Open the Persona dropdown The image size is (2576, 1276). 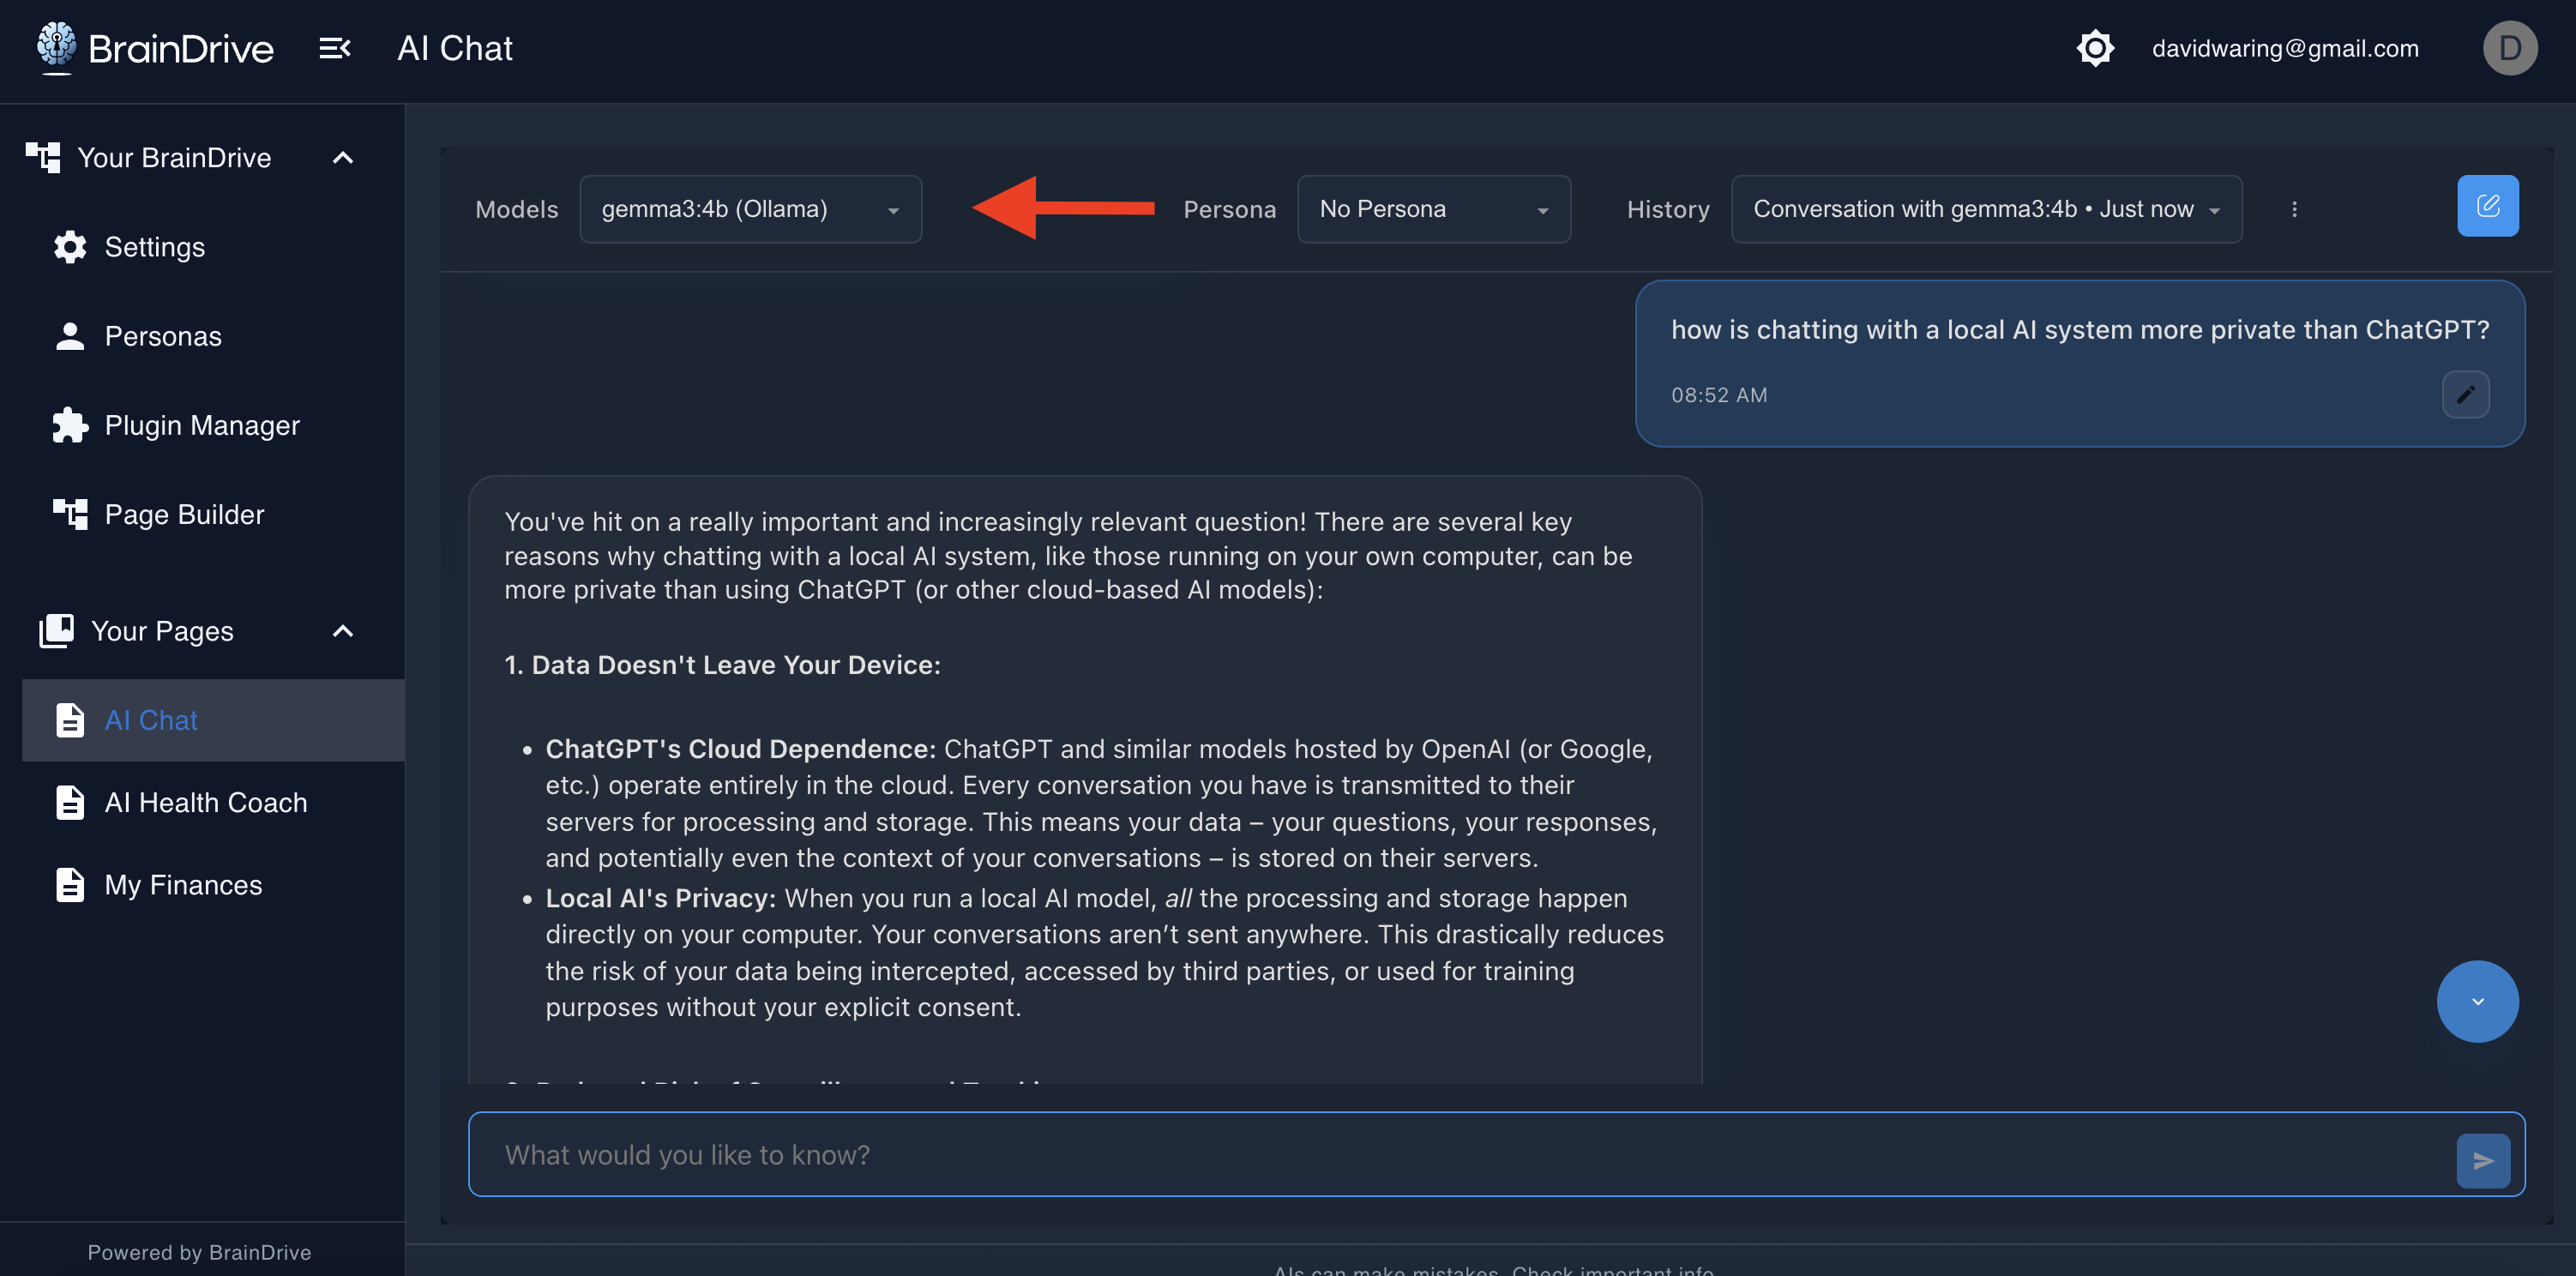pyautogui.click(x=1432, y=209)
